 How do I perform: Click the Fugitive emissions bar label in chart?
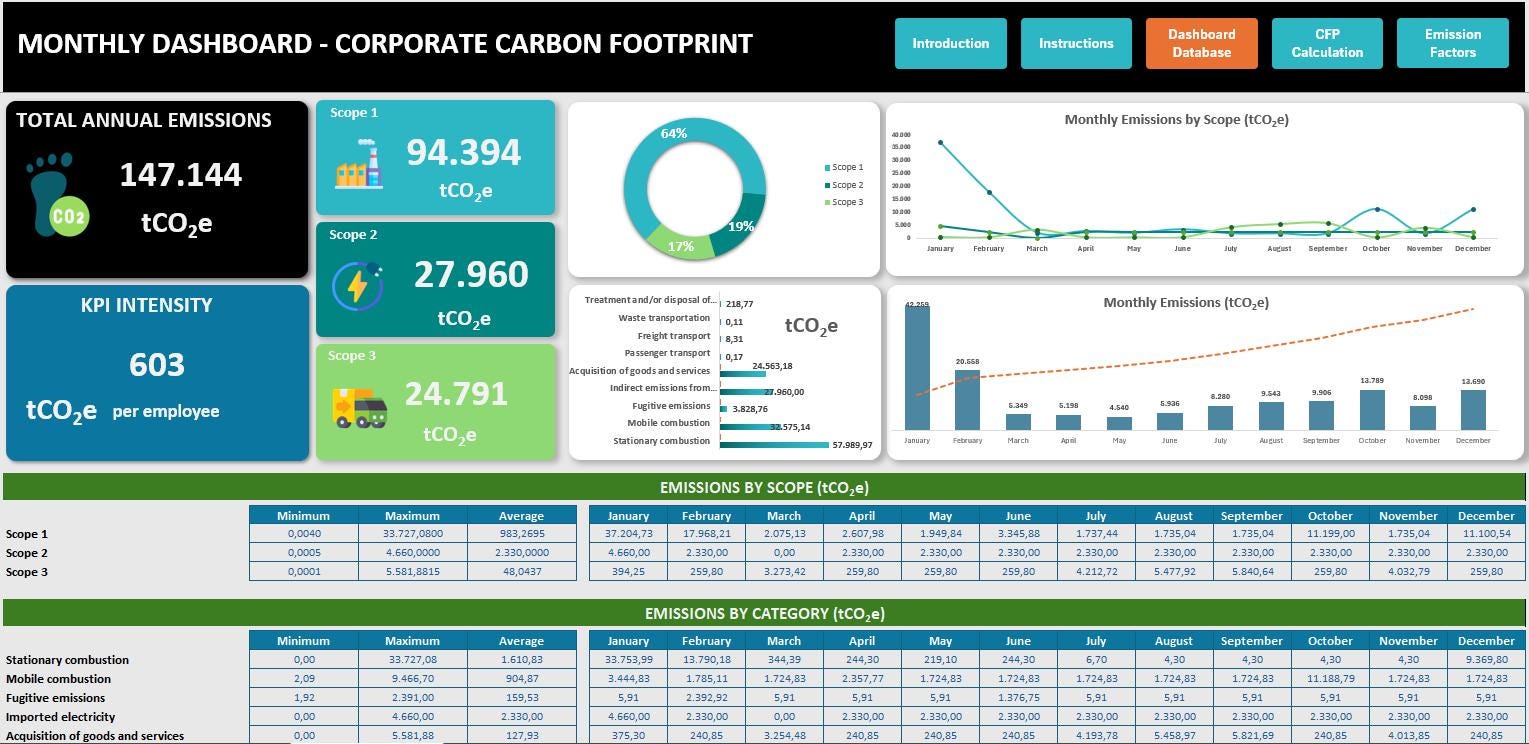coord(671,406)
